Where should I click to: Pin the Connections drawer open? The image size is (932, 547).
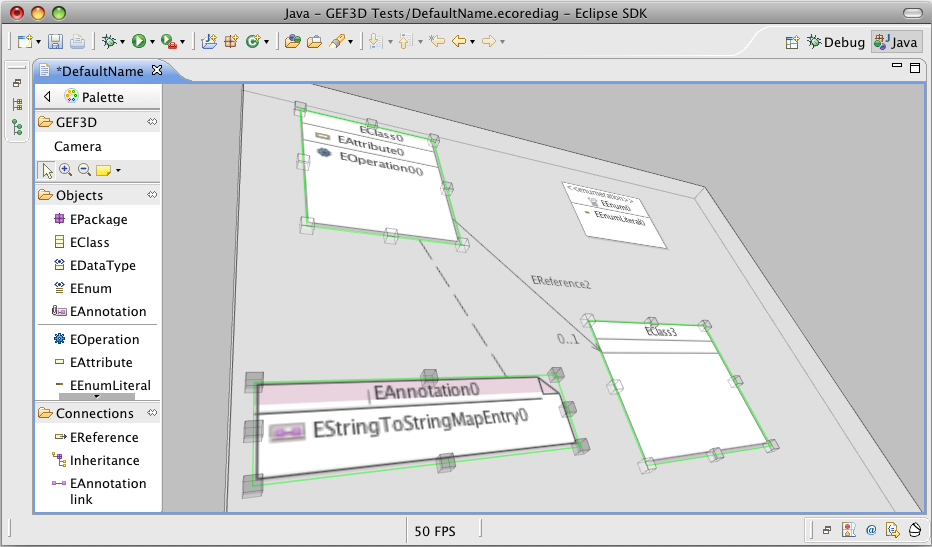coord(152,413)
